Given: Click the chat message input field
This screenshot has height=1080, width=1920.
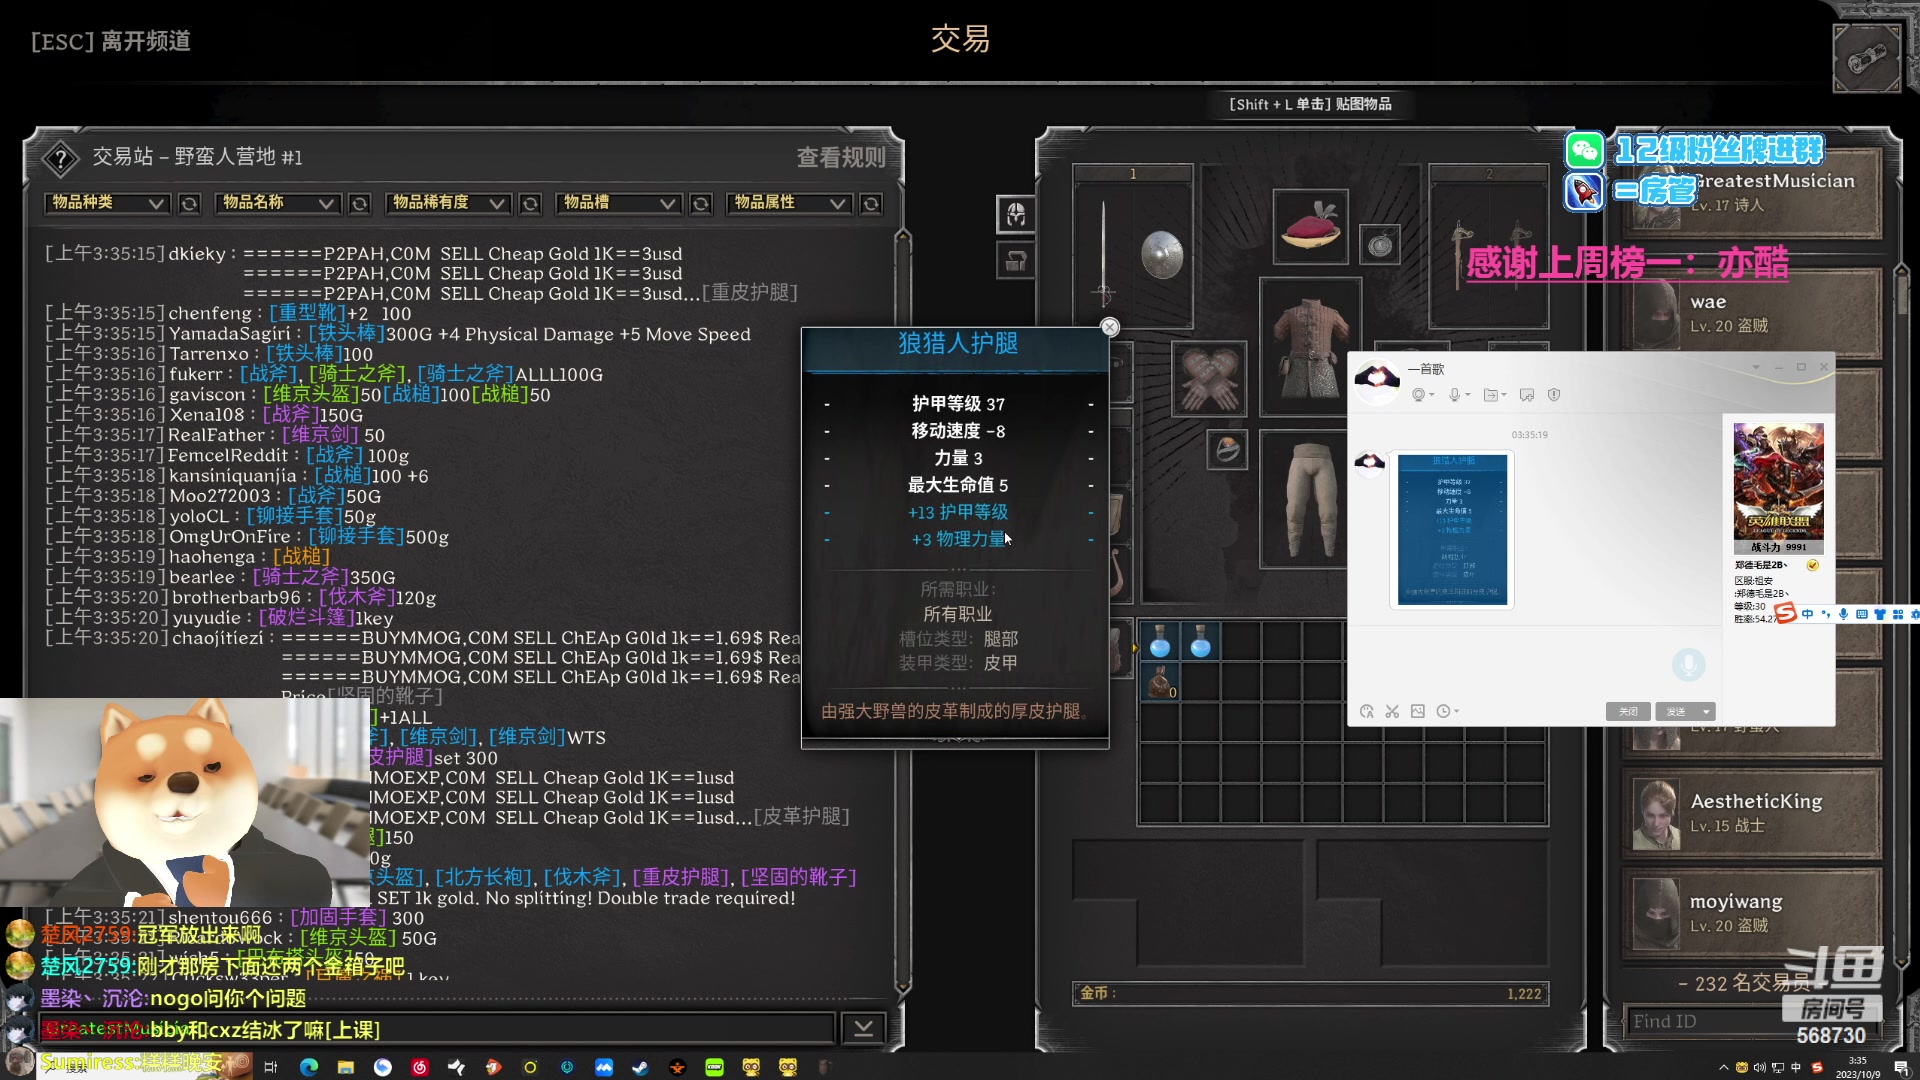Looking at the screenshot, I should point(436,1028).
